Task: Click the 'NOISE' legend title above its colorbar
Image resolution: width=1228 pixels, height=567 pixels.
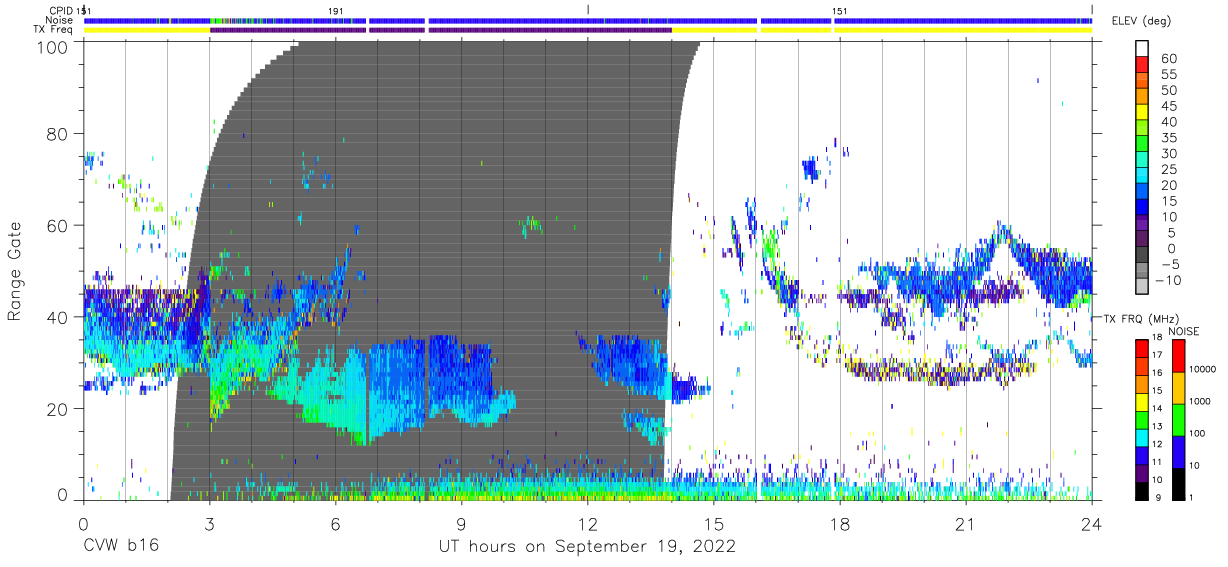Action: pos(1182,331)
